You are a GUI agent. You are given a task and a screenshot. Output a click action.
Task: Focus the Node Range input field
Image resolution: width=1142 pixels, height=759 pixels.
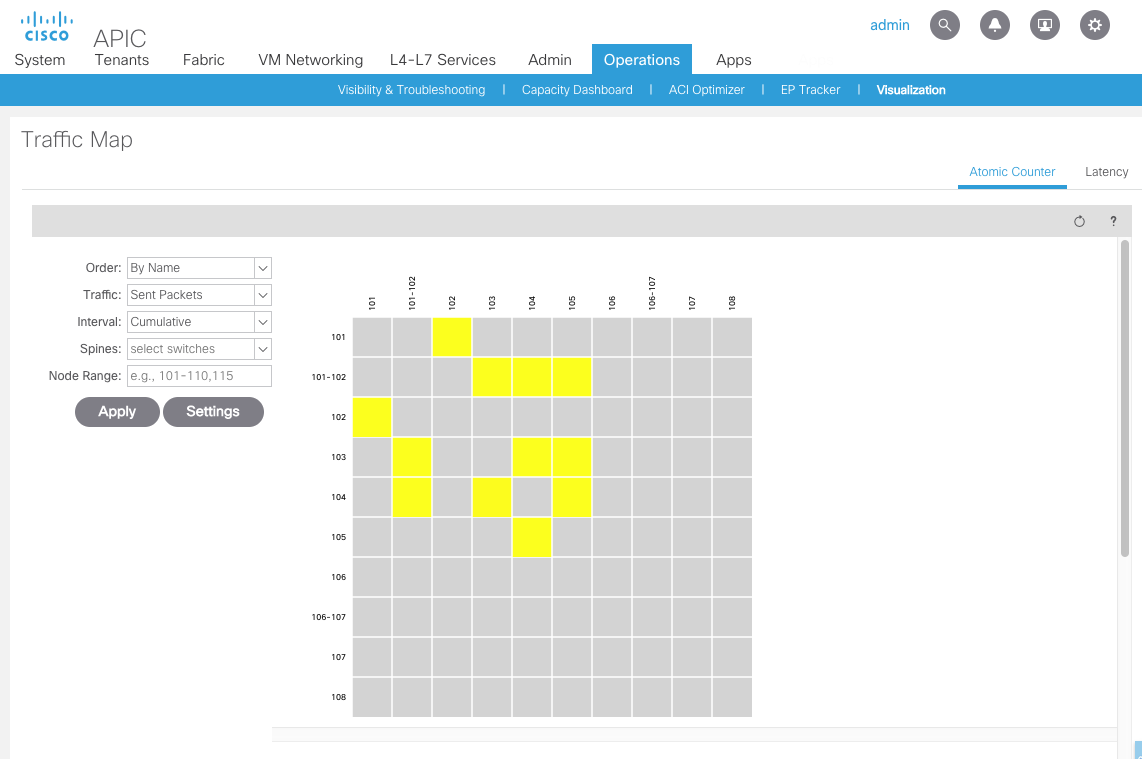point(199,376)
